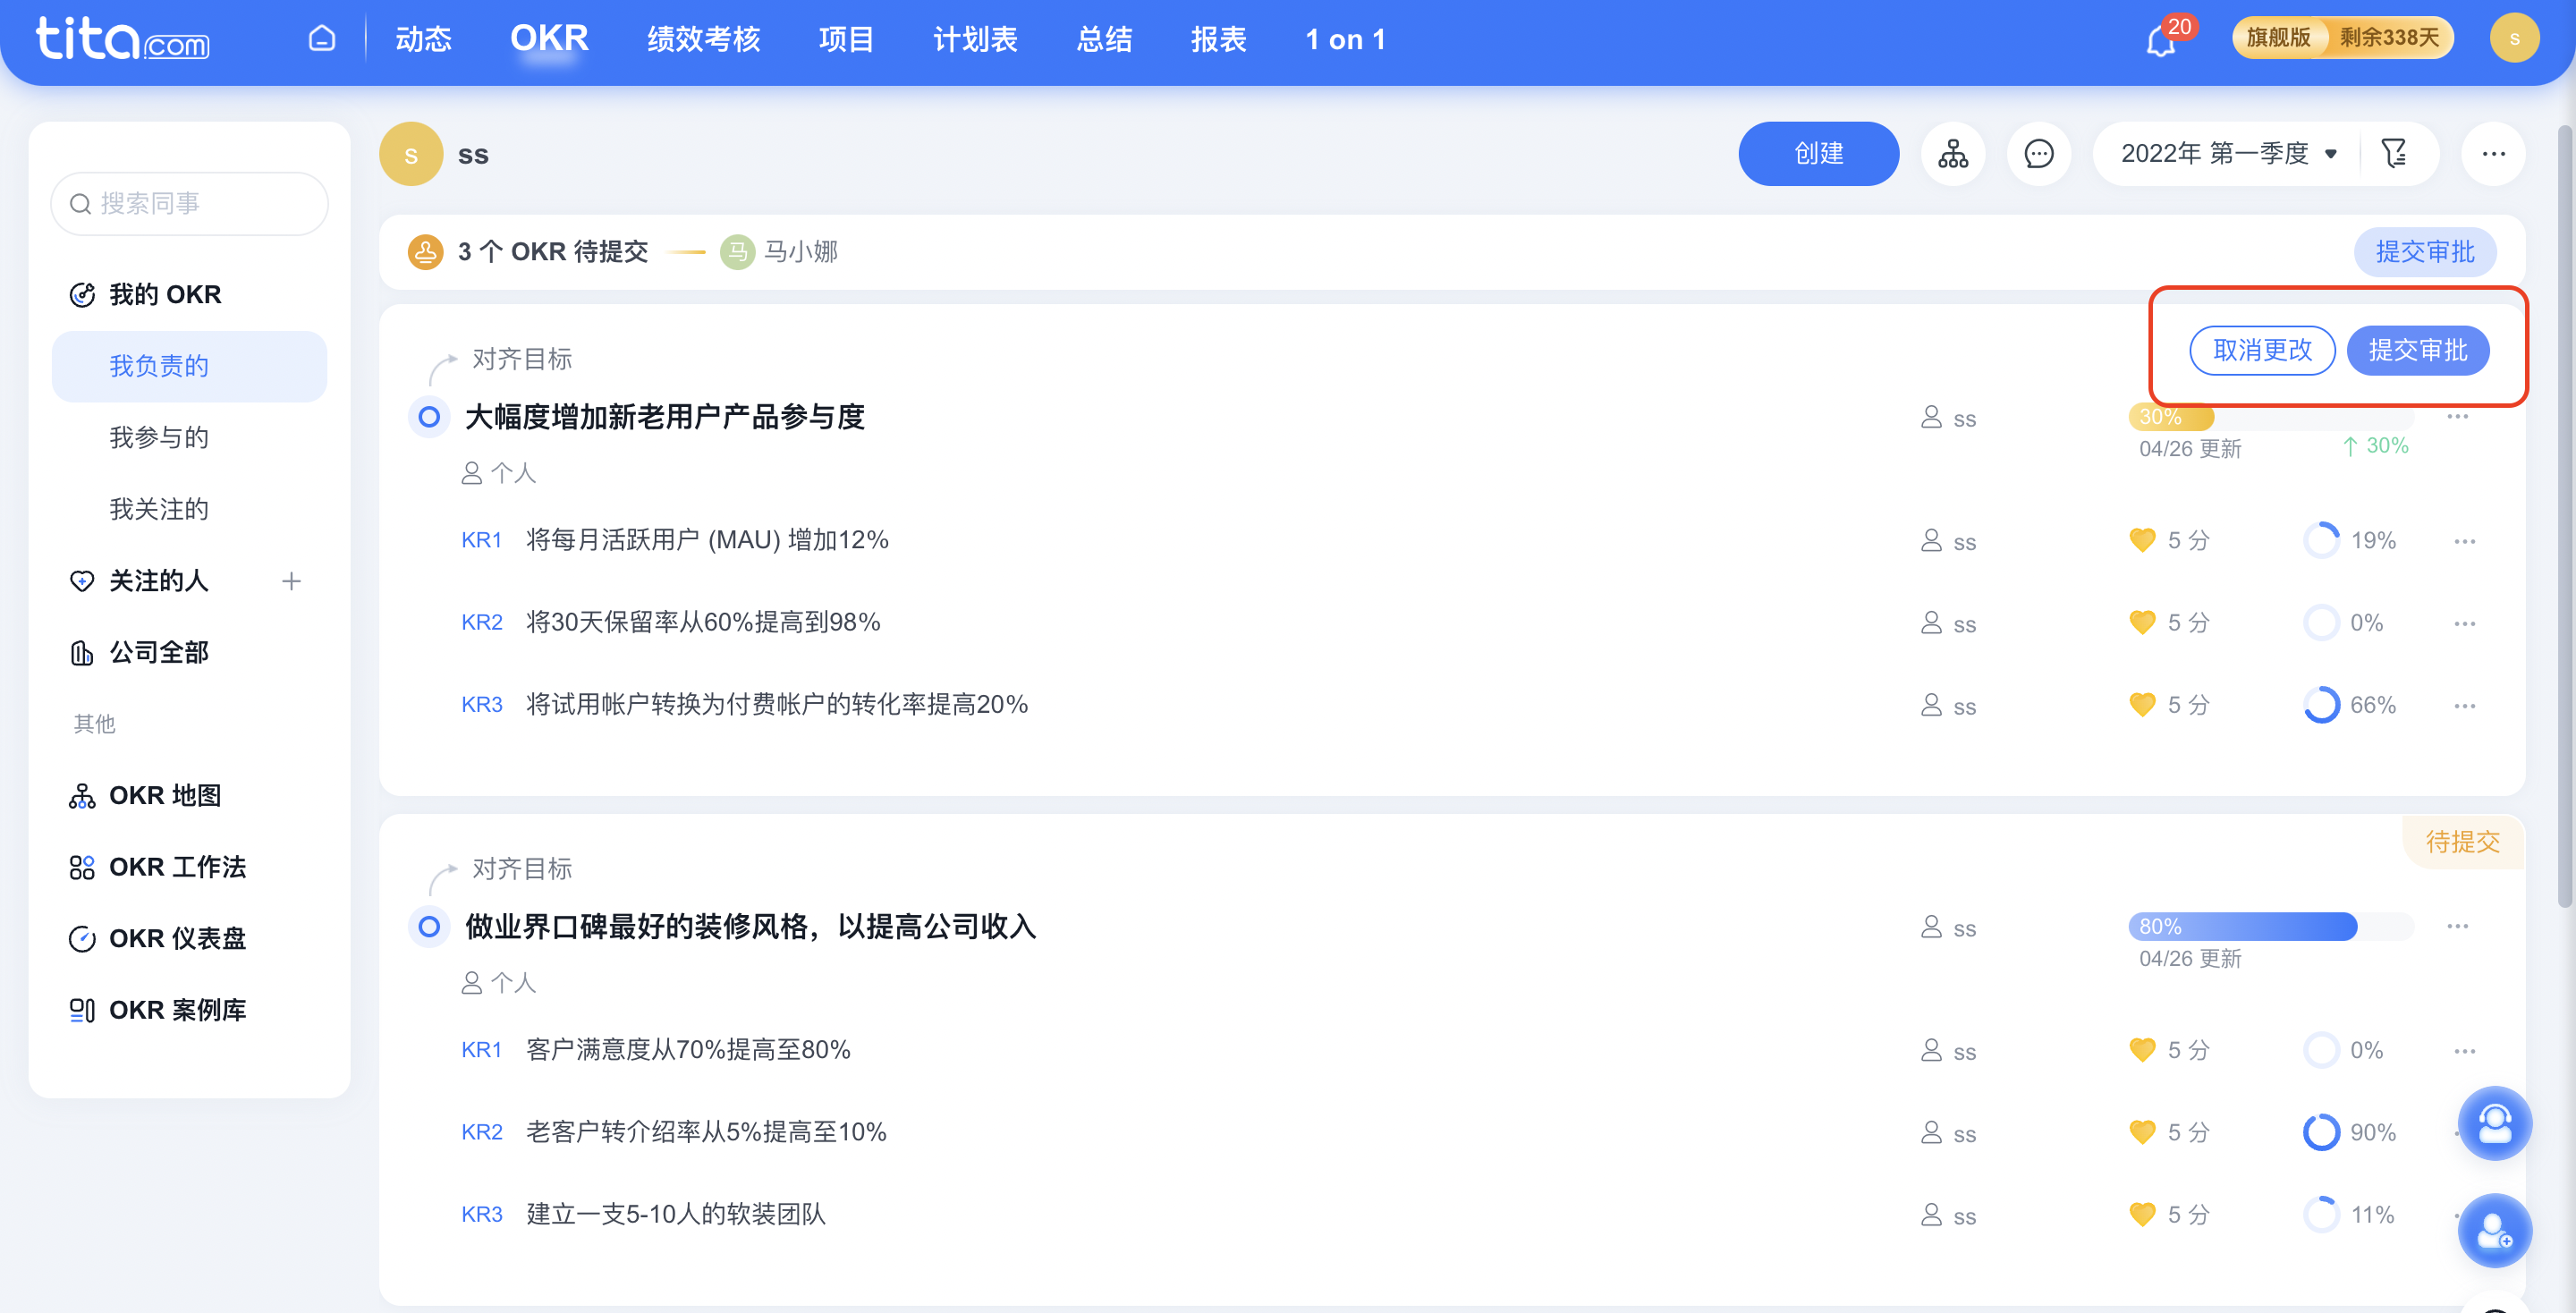Select 我负责的 in the sidebar
Screen dimensions: 2576x1313
pyautogui.click(x=189, y=366)
